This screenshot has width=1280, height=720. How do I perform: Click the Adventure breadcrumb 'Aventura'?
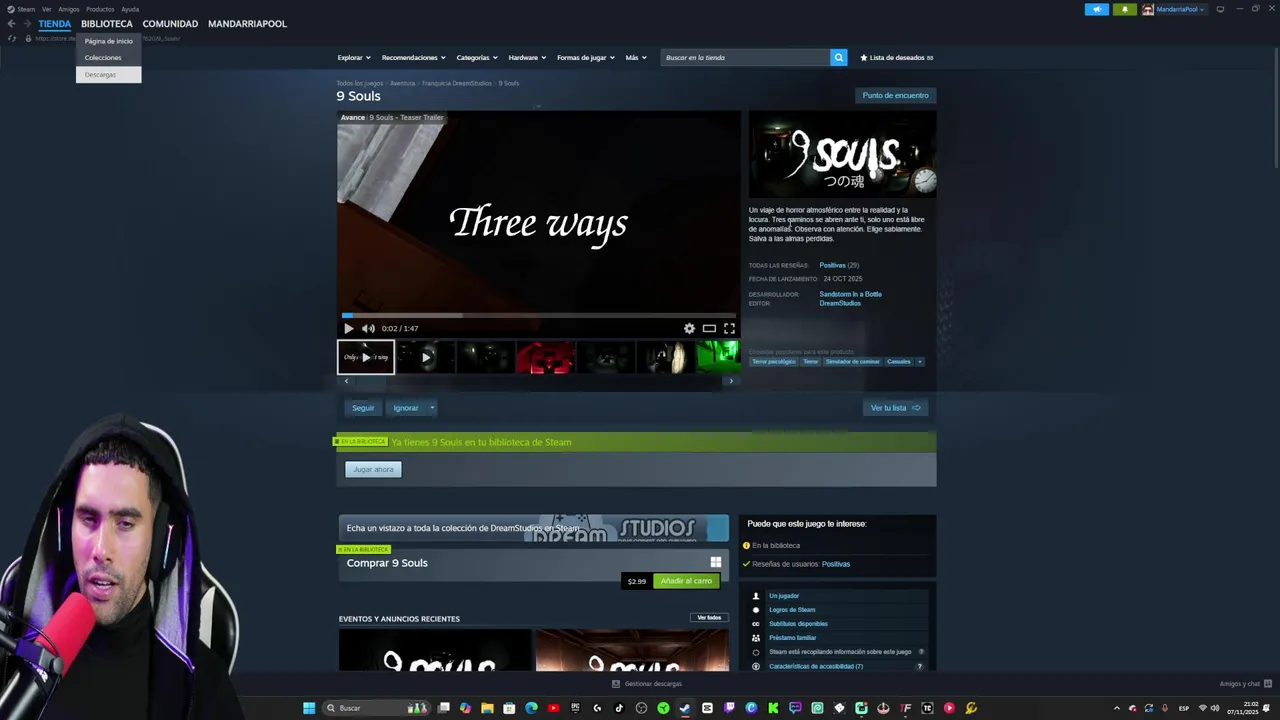click(x=402, y=83)
